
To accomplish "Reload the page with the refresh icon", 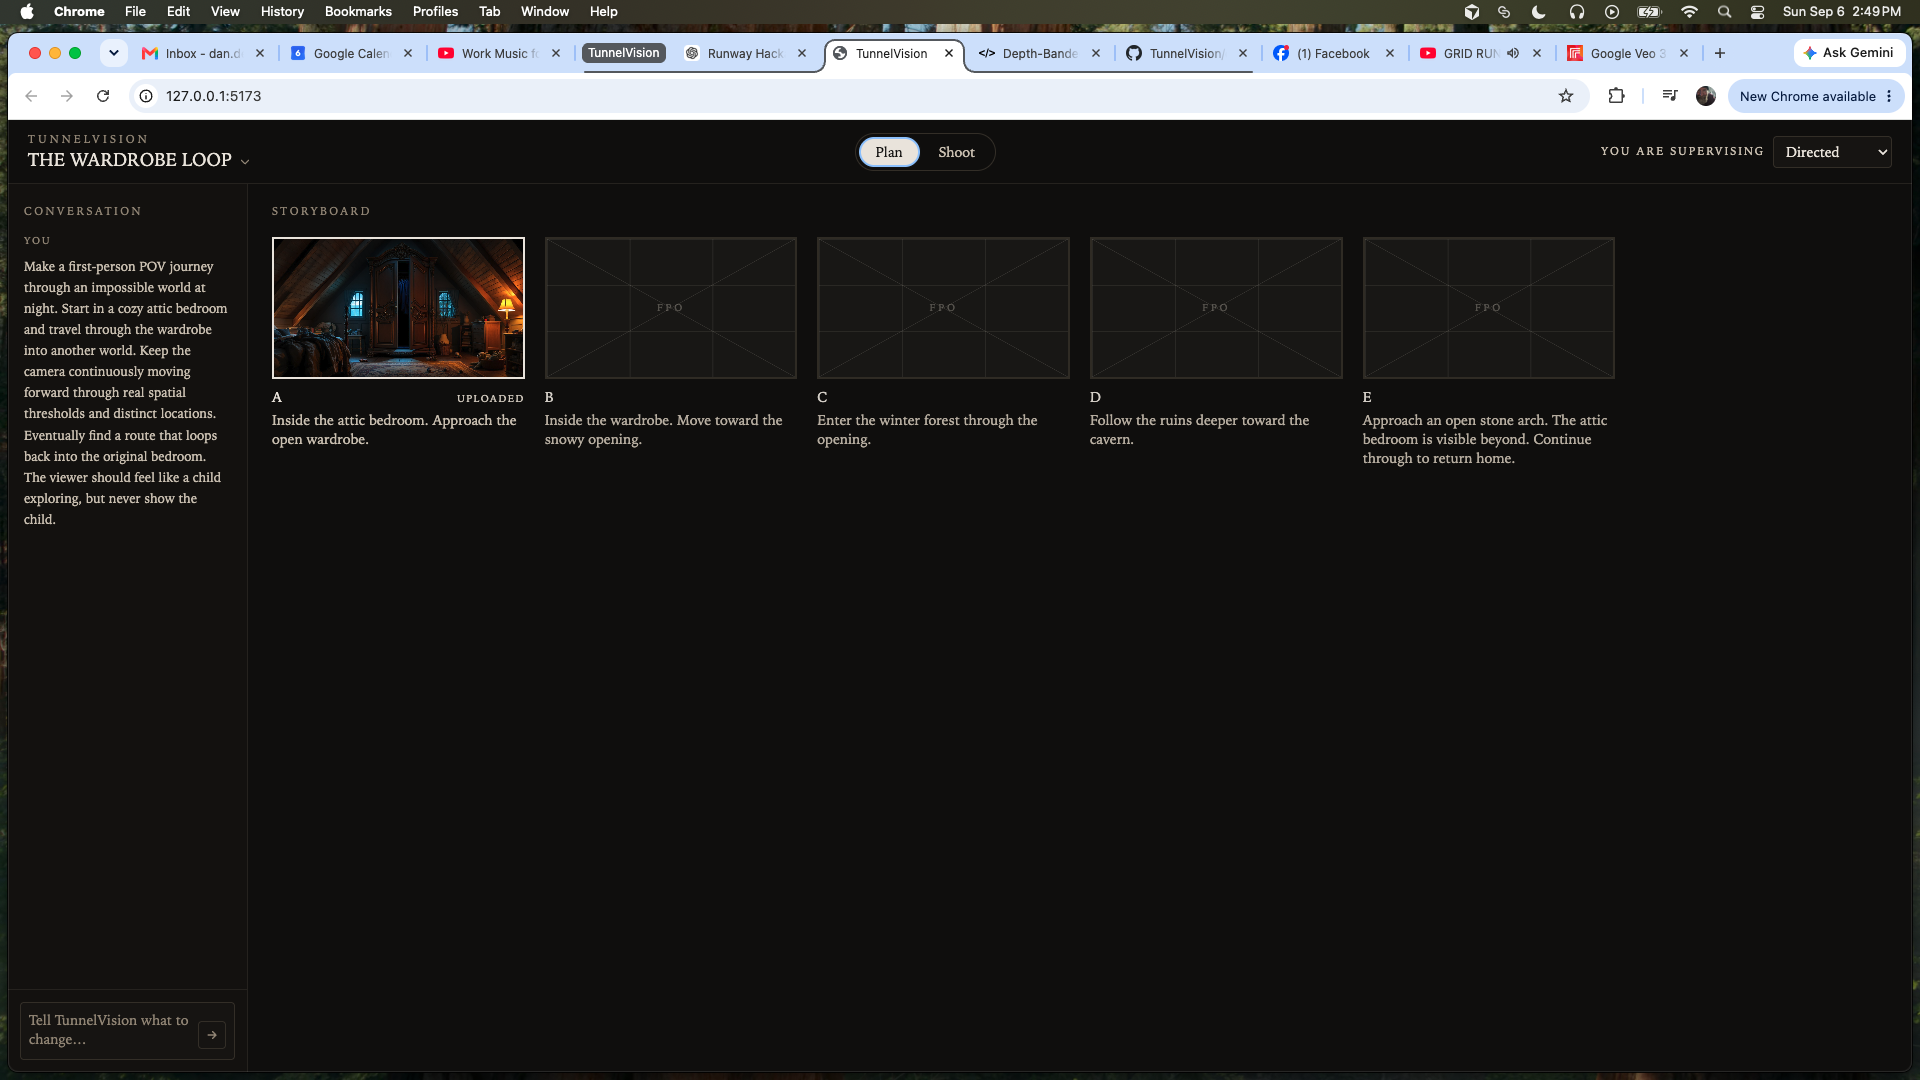I will 103,96.
